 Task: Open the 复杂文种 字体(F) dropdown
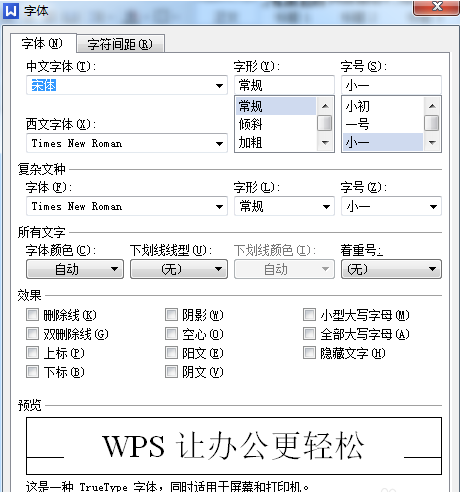127,206
